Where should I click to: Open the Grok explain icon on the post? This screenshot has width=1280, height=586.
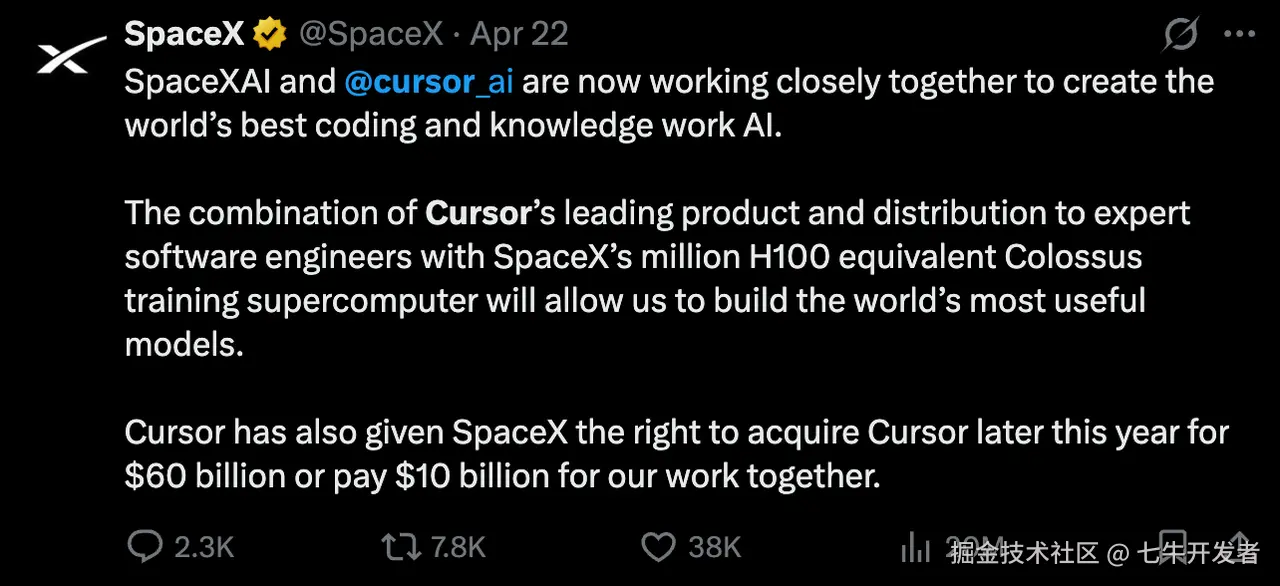pyautogui.click(x=1181, y=35)
